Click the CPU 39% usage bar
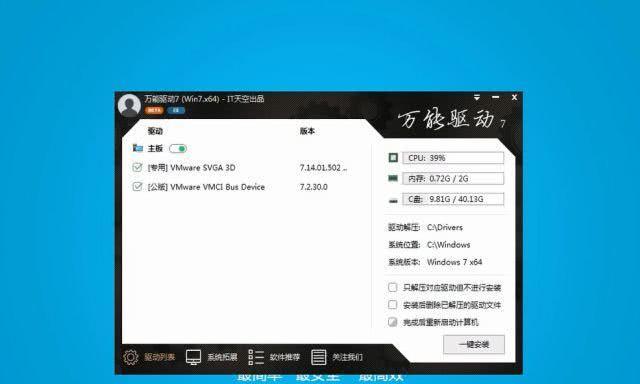The image size is (640, 384). tap(453, 158)
